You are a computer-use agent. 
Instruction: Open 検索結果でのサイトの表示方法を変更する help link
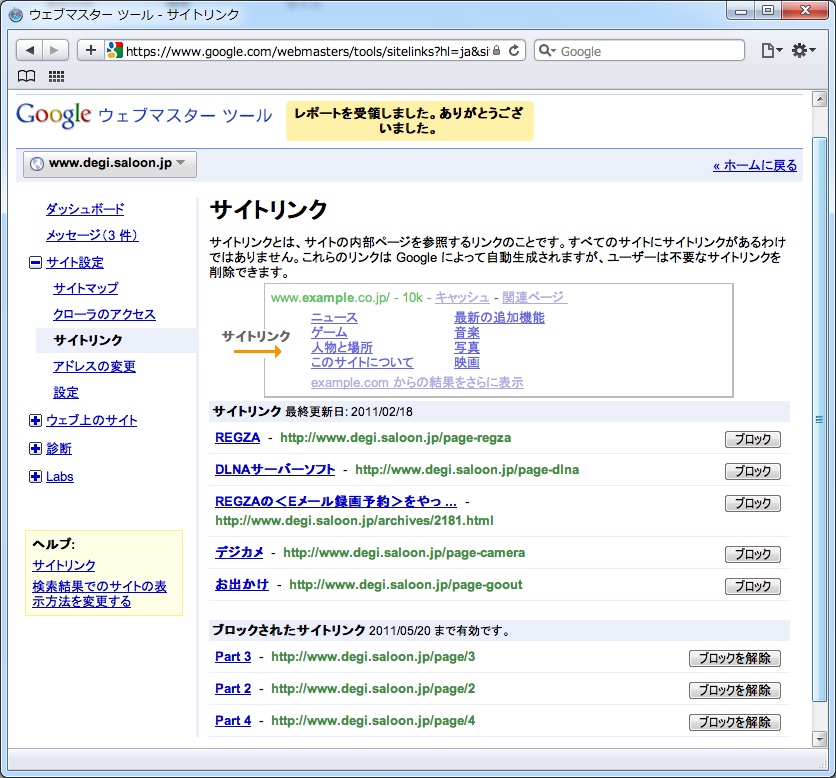pos(99,594)
